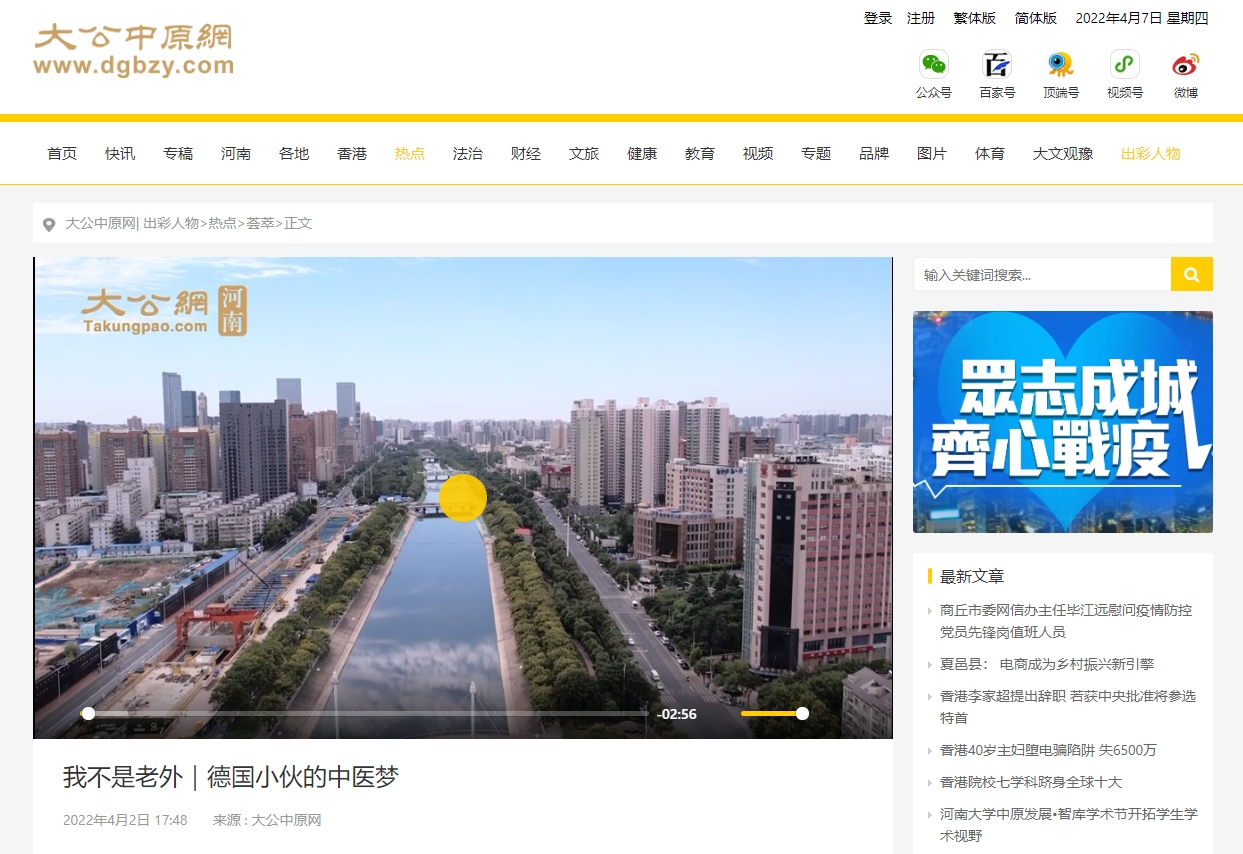The image size is (1243, 854).
Task: Click the 百家号 icon
Action: tap(996, 65)
